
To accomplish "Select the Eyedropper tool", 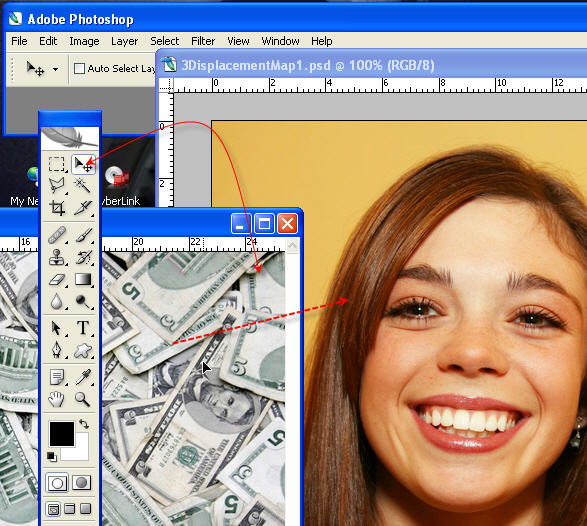I will pos(83,377).
